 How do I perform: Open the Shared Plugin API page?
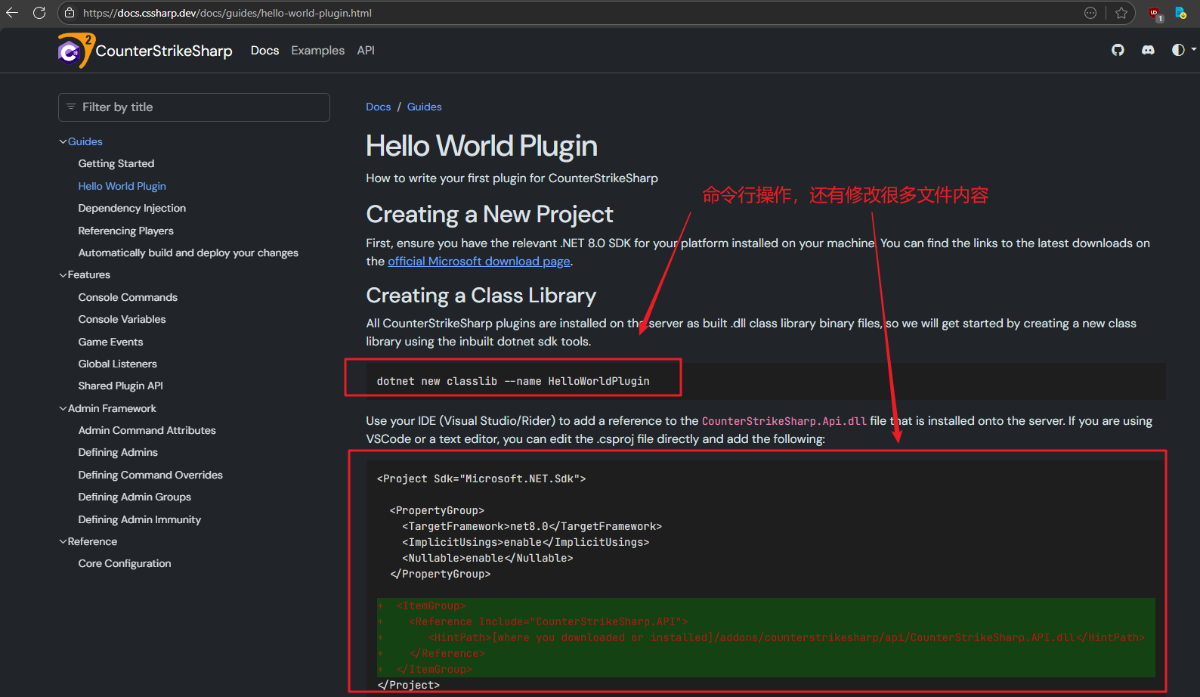121,386
